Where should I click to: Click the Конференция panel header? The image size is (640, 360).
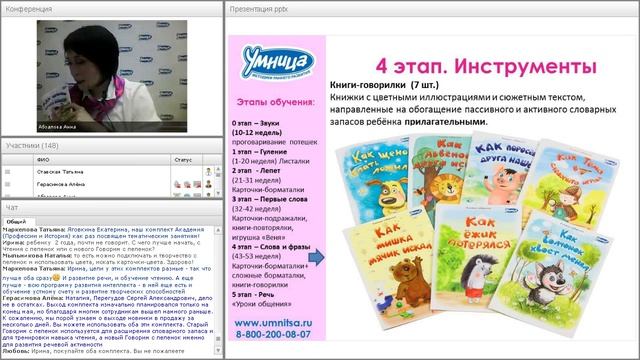click(112, 9)
